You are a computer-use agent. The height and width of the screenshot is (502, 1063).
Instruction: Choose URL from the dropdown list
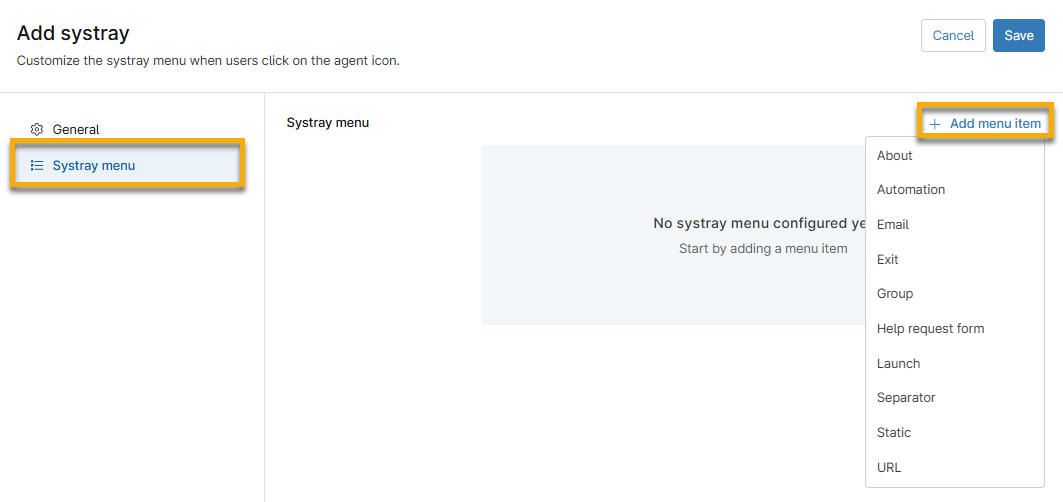pyautogui.click(x=888, y=467)
